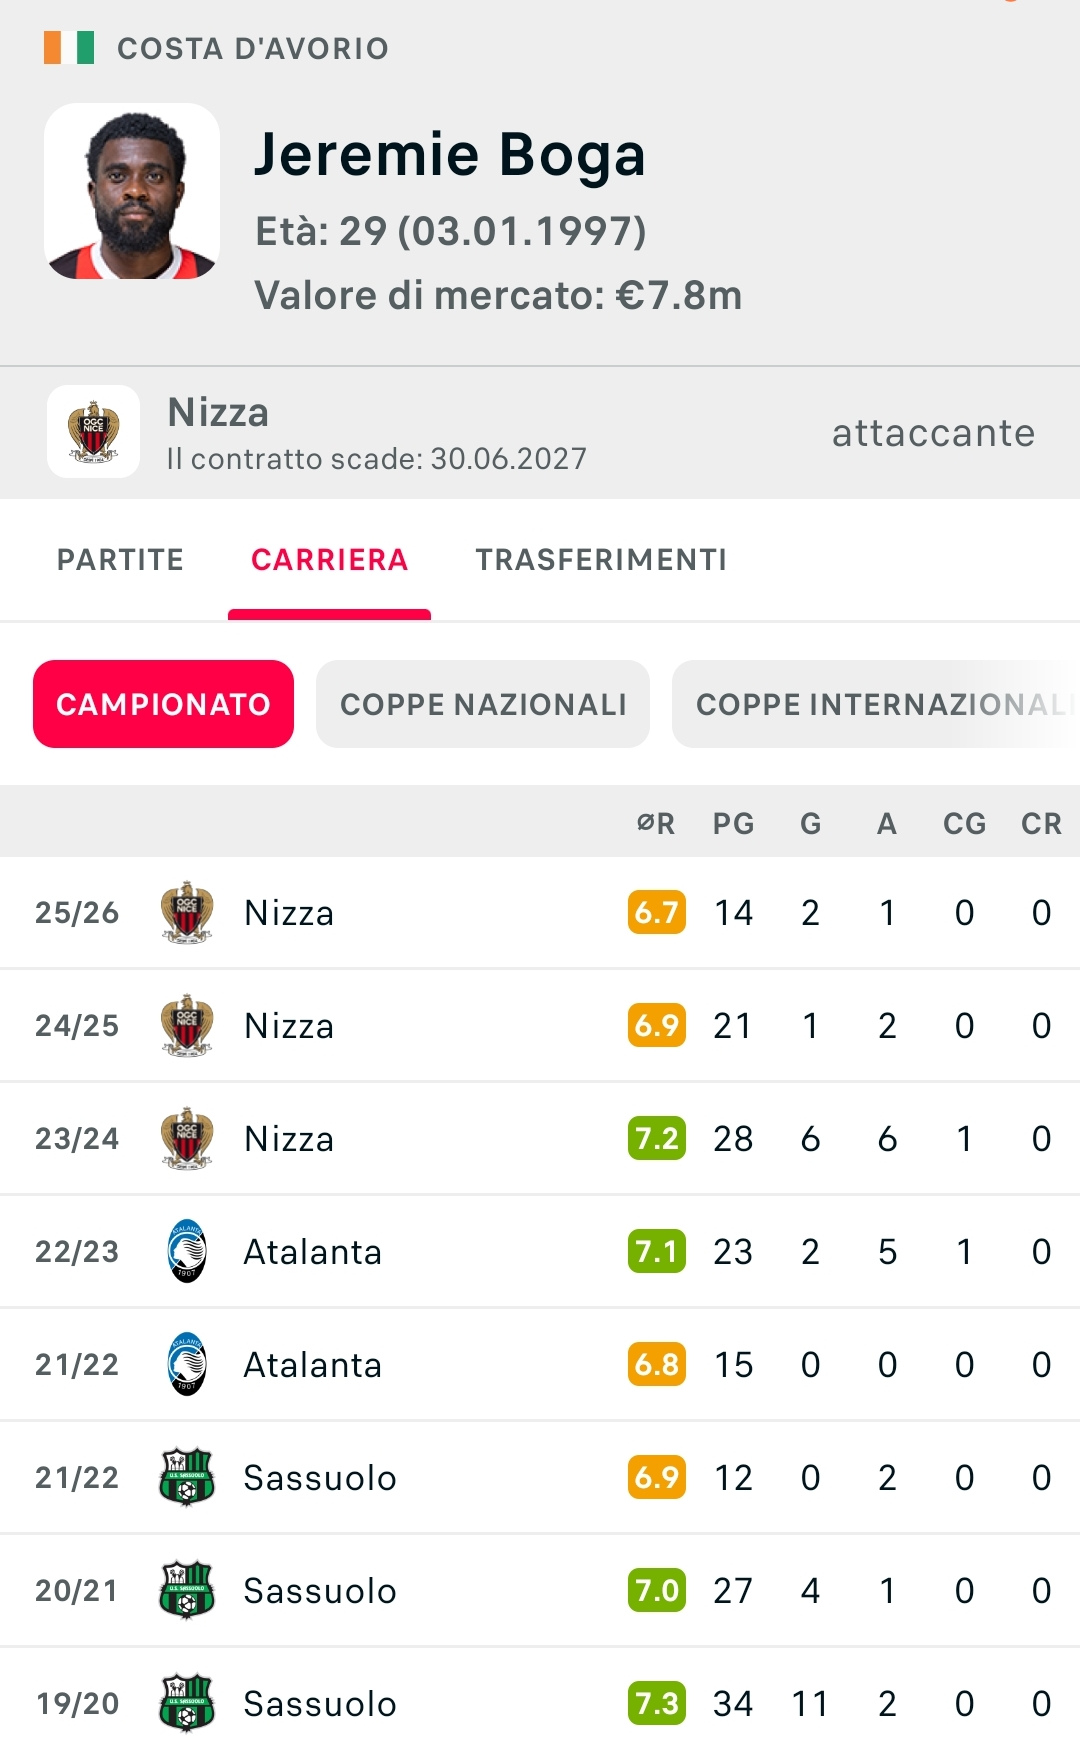Tap Nizza crest in the 23/24 row
The width and height of the screenshot is (1080, 1740).
pos(187,1138)
